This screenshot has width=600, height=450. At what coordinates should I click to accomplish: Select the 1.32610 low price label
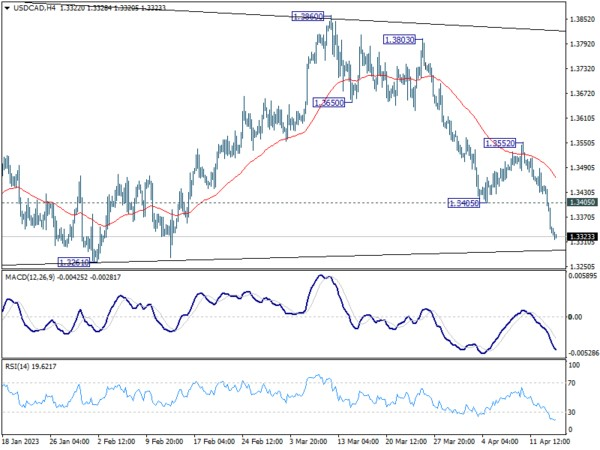(x=73, y=262)
